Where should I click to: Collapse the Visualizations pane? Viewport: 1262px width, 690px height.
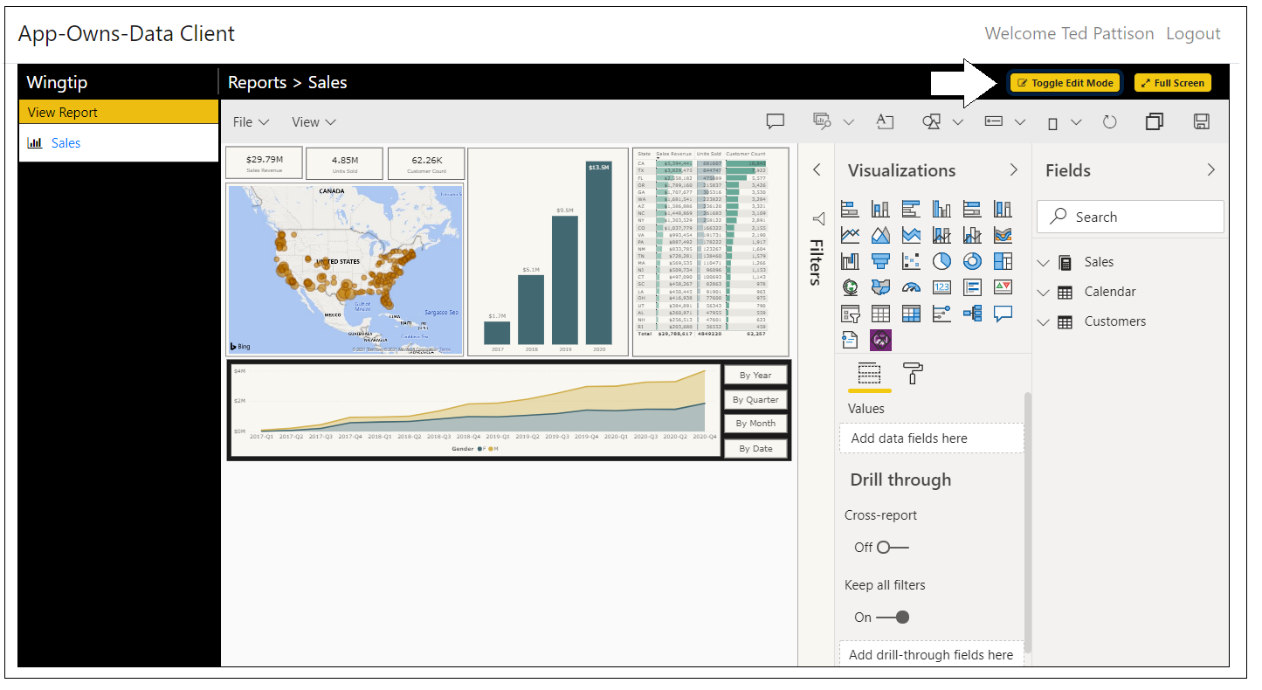pyautogui.click(x=1013, y=170)
